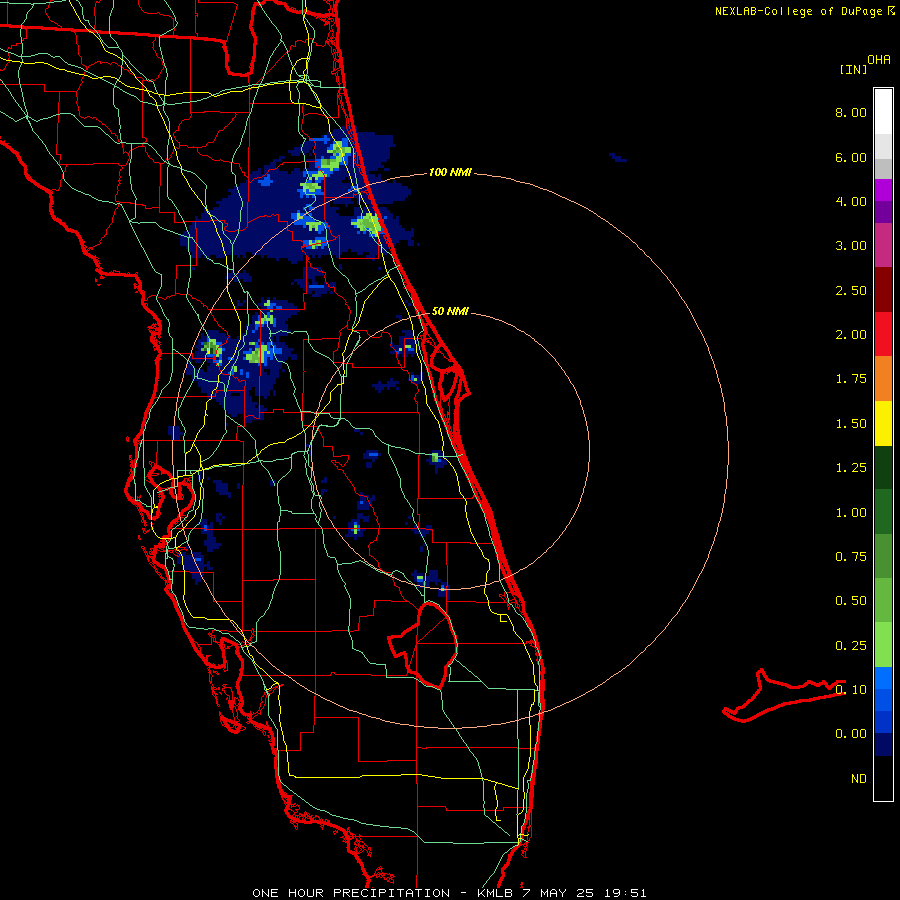Click the black ND swatch in legend
Image resolution: width=900 pixels, height=900 pixels.
click(x=883, y=778)
